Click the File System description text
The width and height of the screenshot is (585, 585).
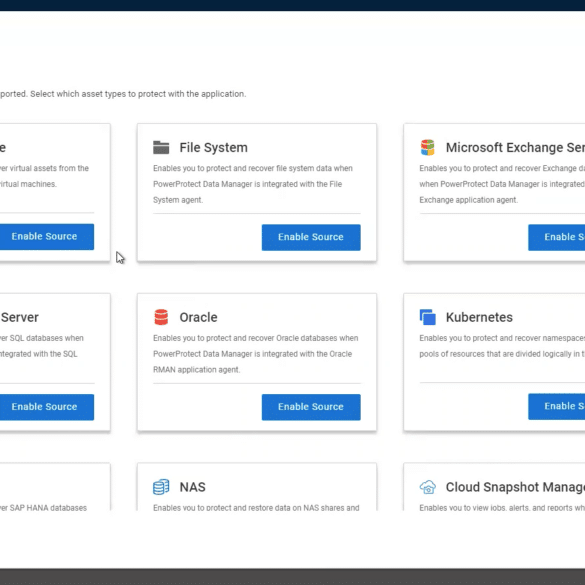point(253,184)
